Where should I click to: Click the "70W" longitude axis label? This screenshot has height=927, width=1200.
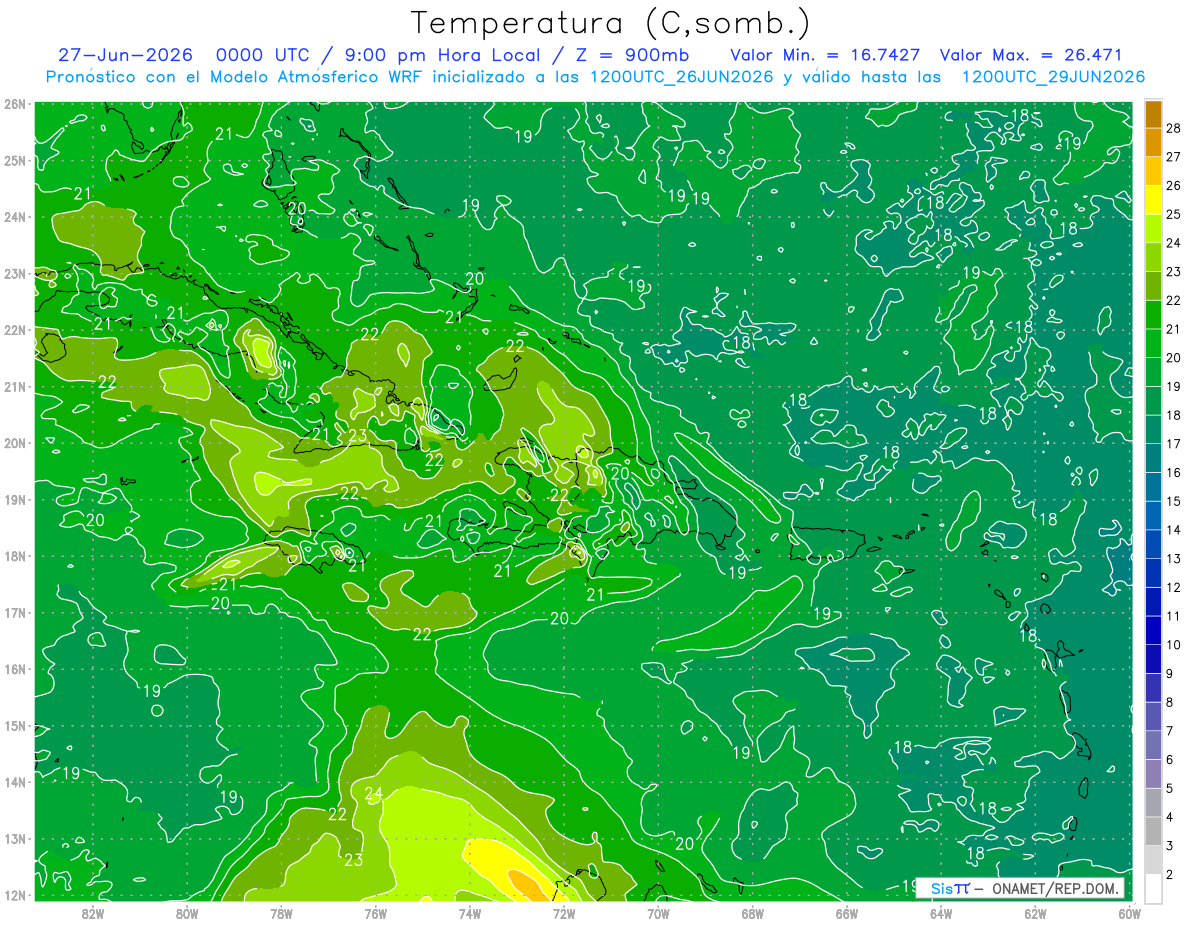pos(658,912)
